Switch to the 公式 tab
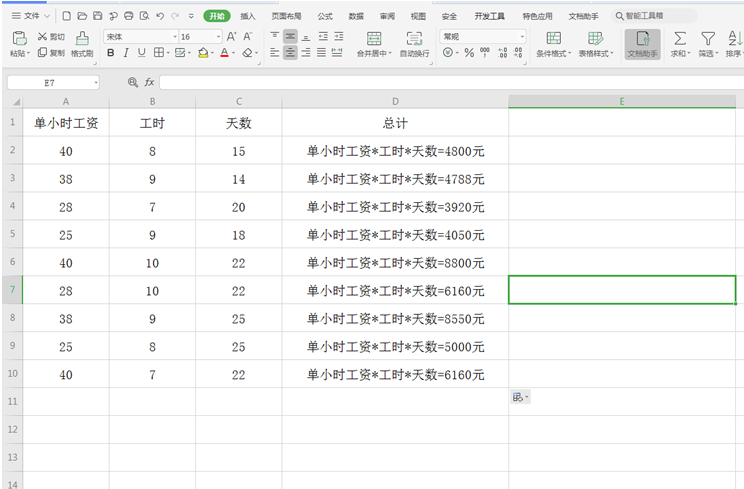744x489 pixels. click(325, 16)
